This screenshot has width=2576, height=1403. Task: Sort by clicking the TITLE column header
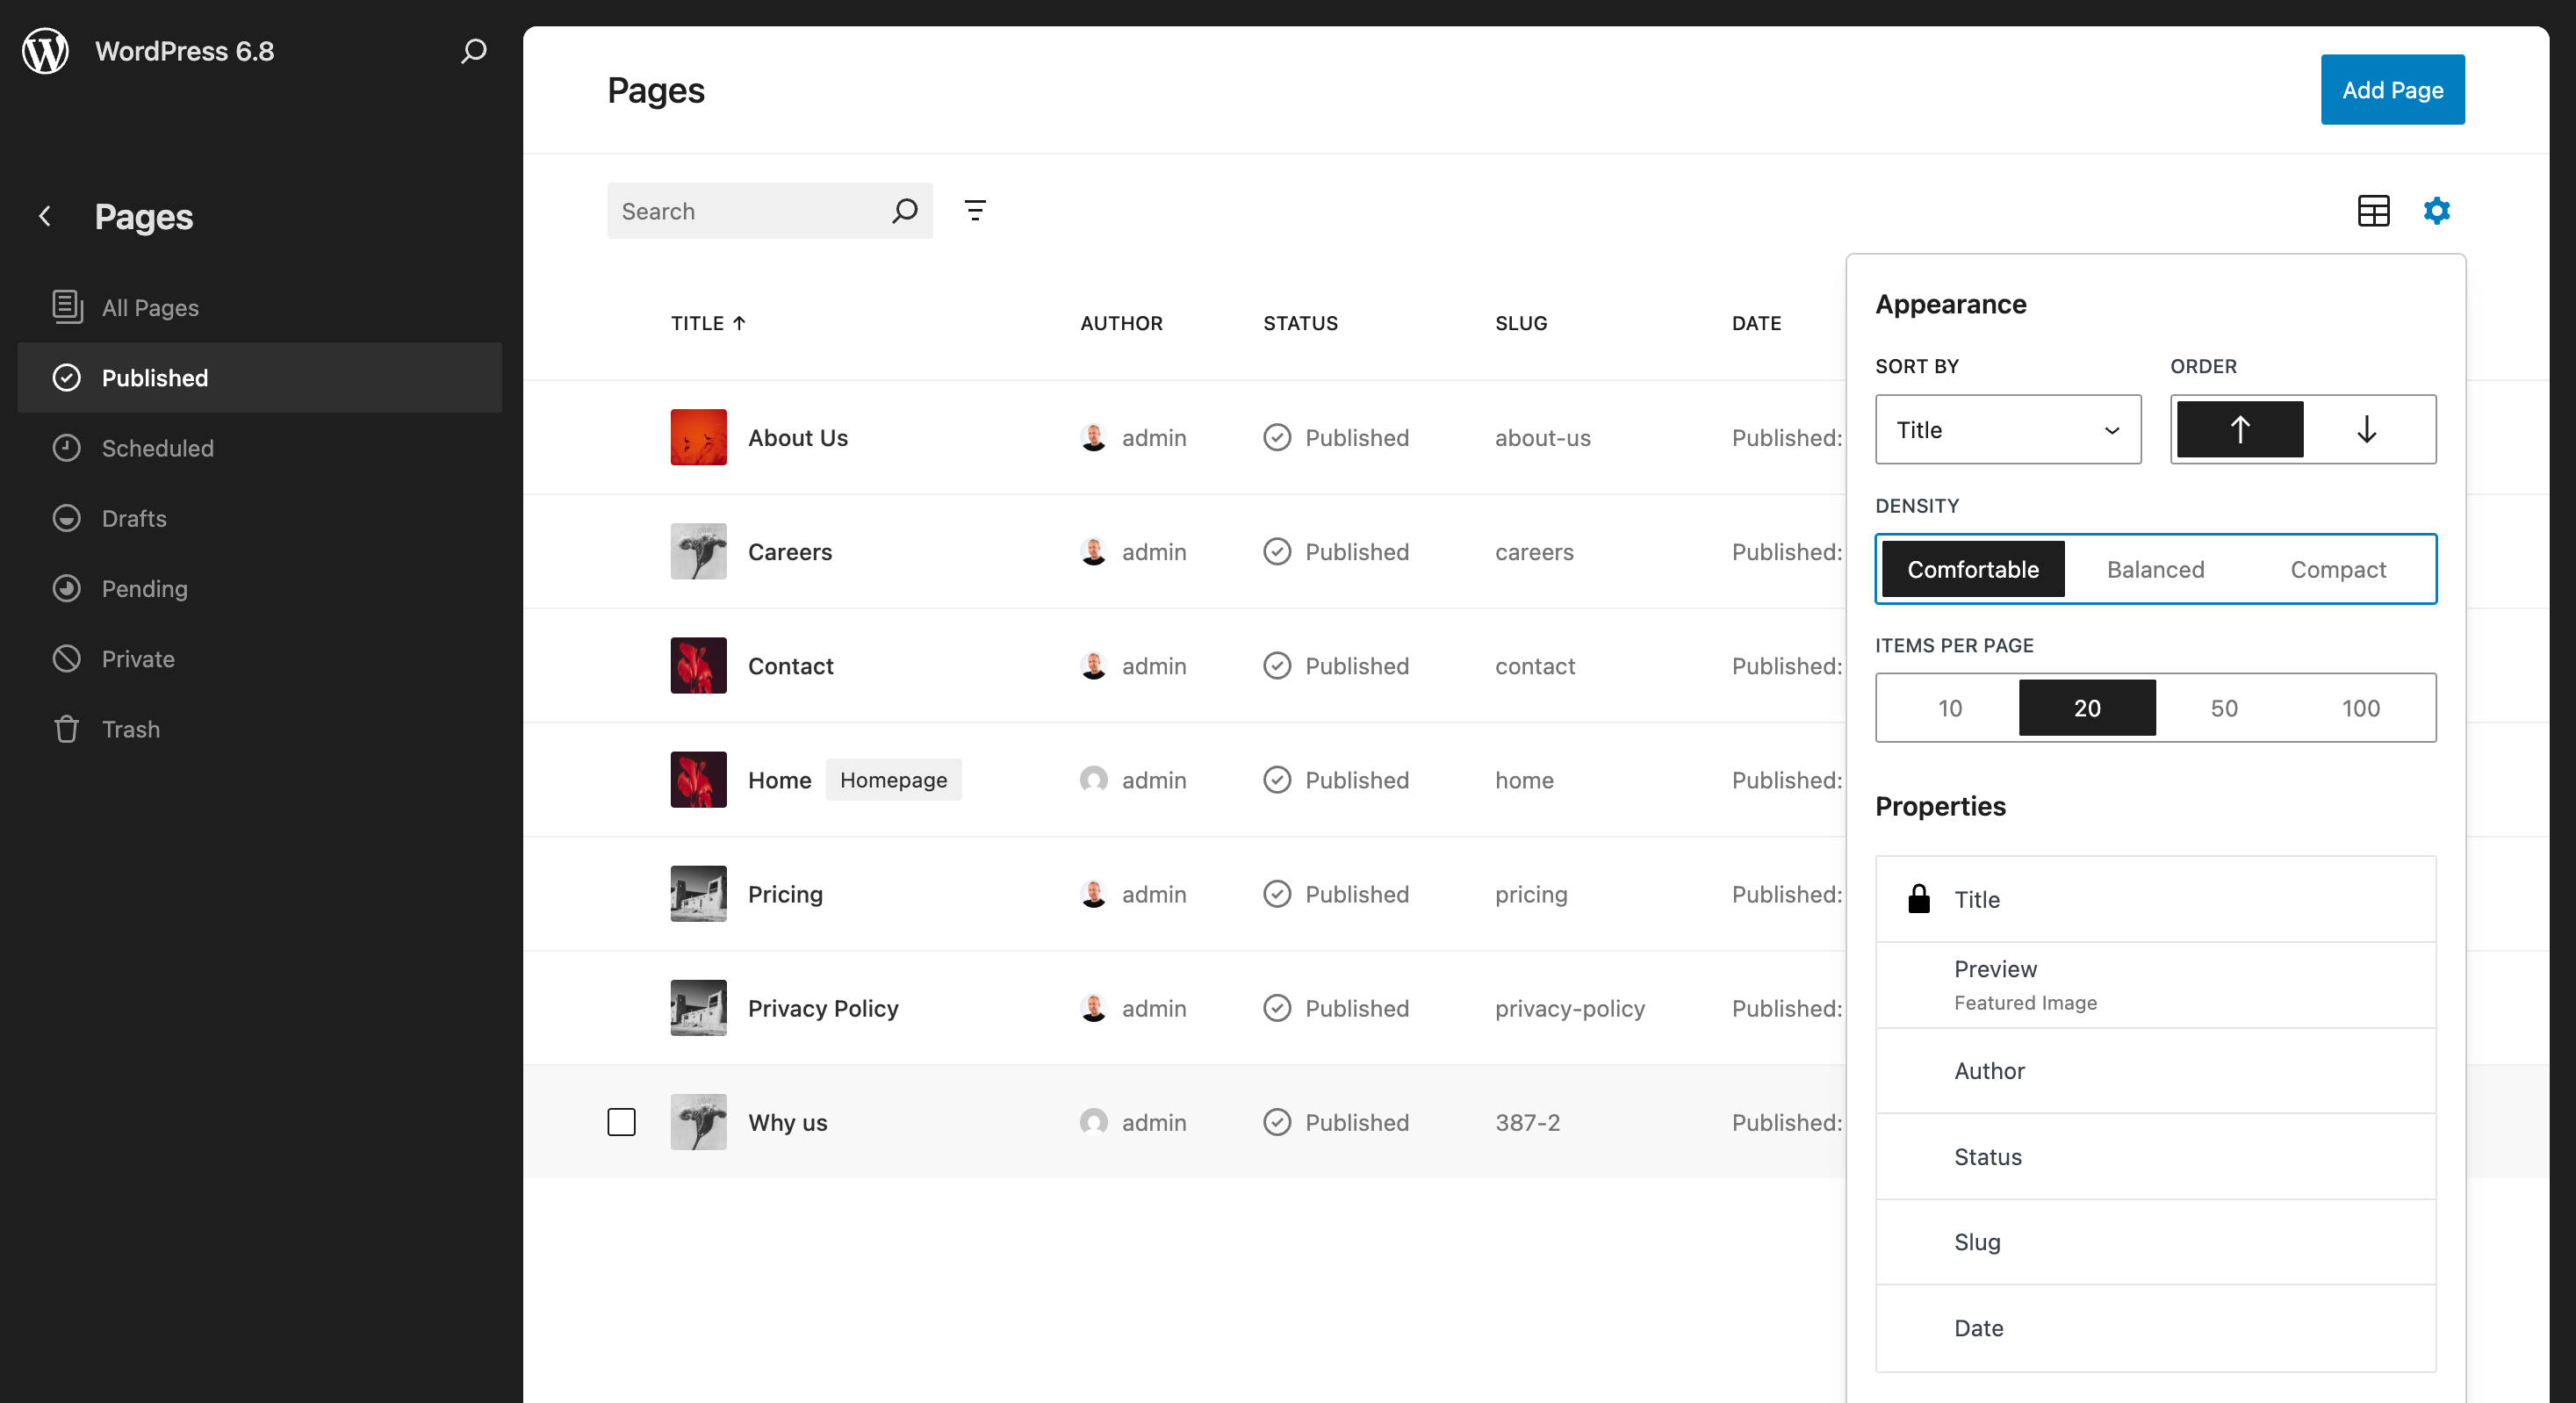[707, 323]
